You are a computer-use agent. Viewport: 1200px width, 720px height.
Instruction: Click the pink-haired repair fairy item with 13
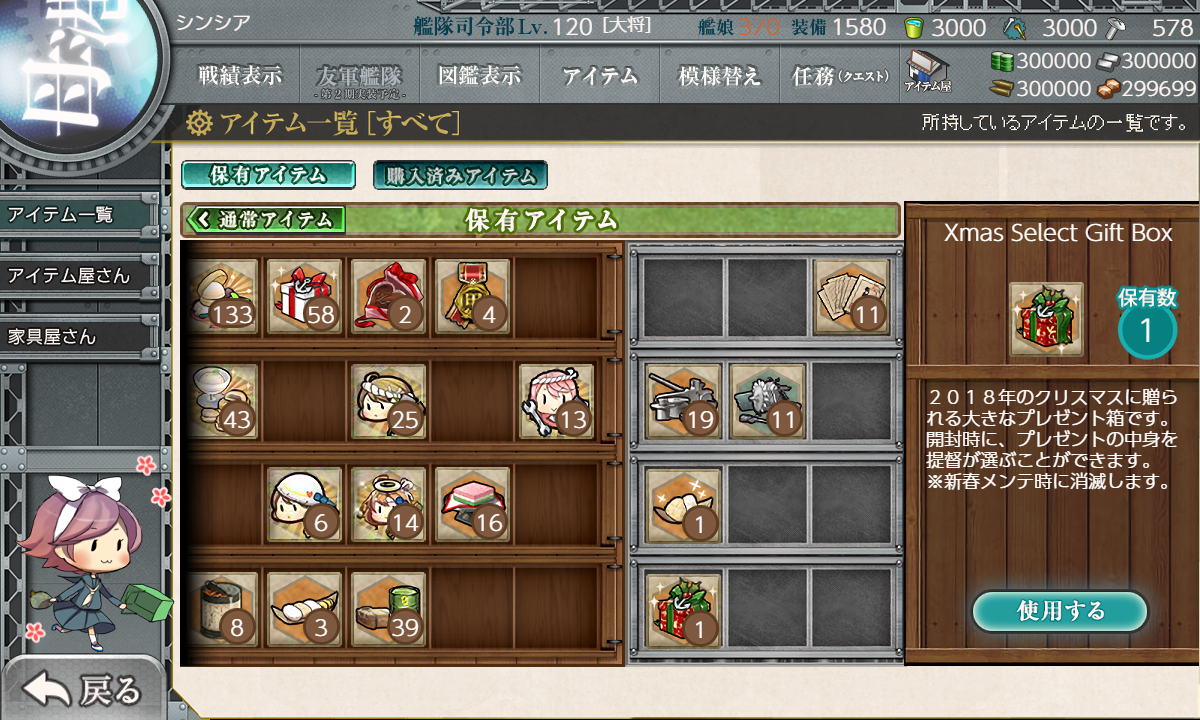click(556, 400)
